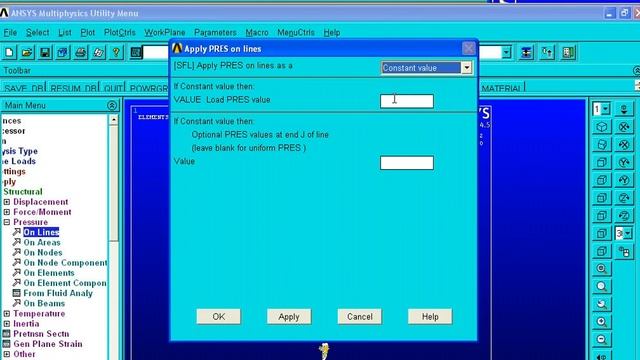The height and width of the screenshot is (360, 640).
Task: Rotate model about positive Z axis icon
Action: click(x=624, y=198)
